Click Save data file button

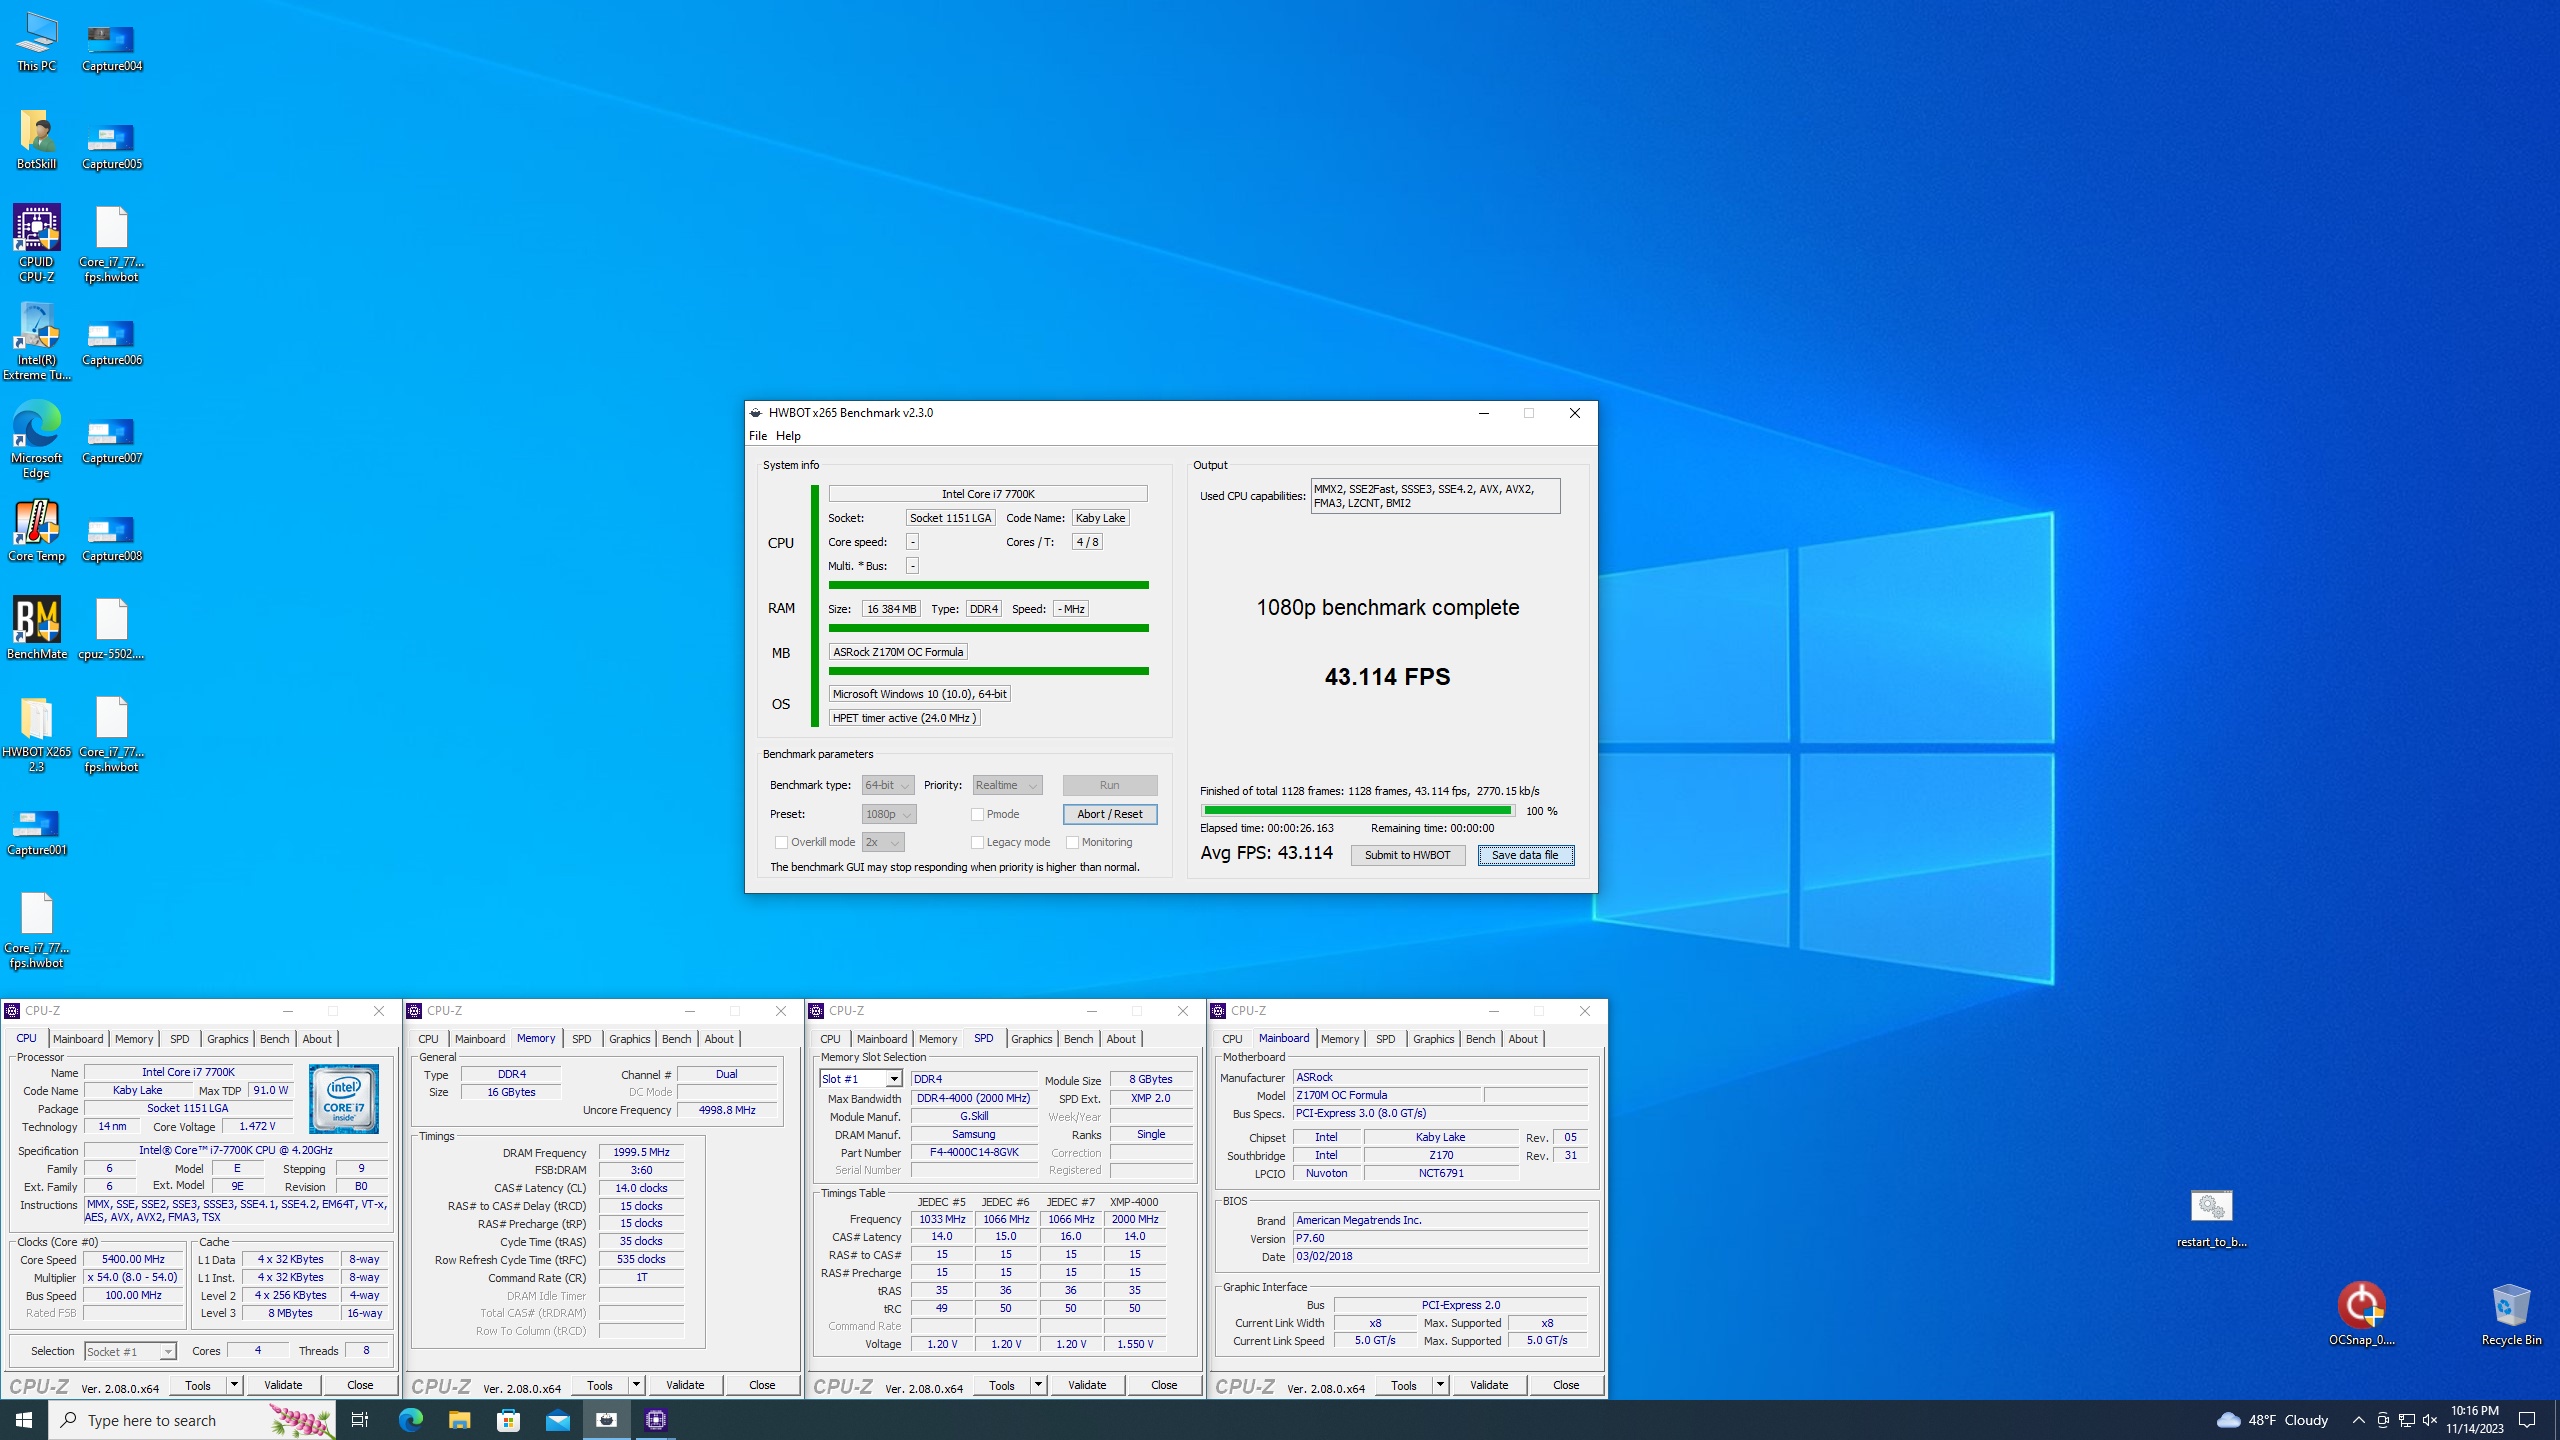(1525, 855)
